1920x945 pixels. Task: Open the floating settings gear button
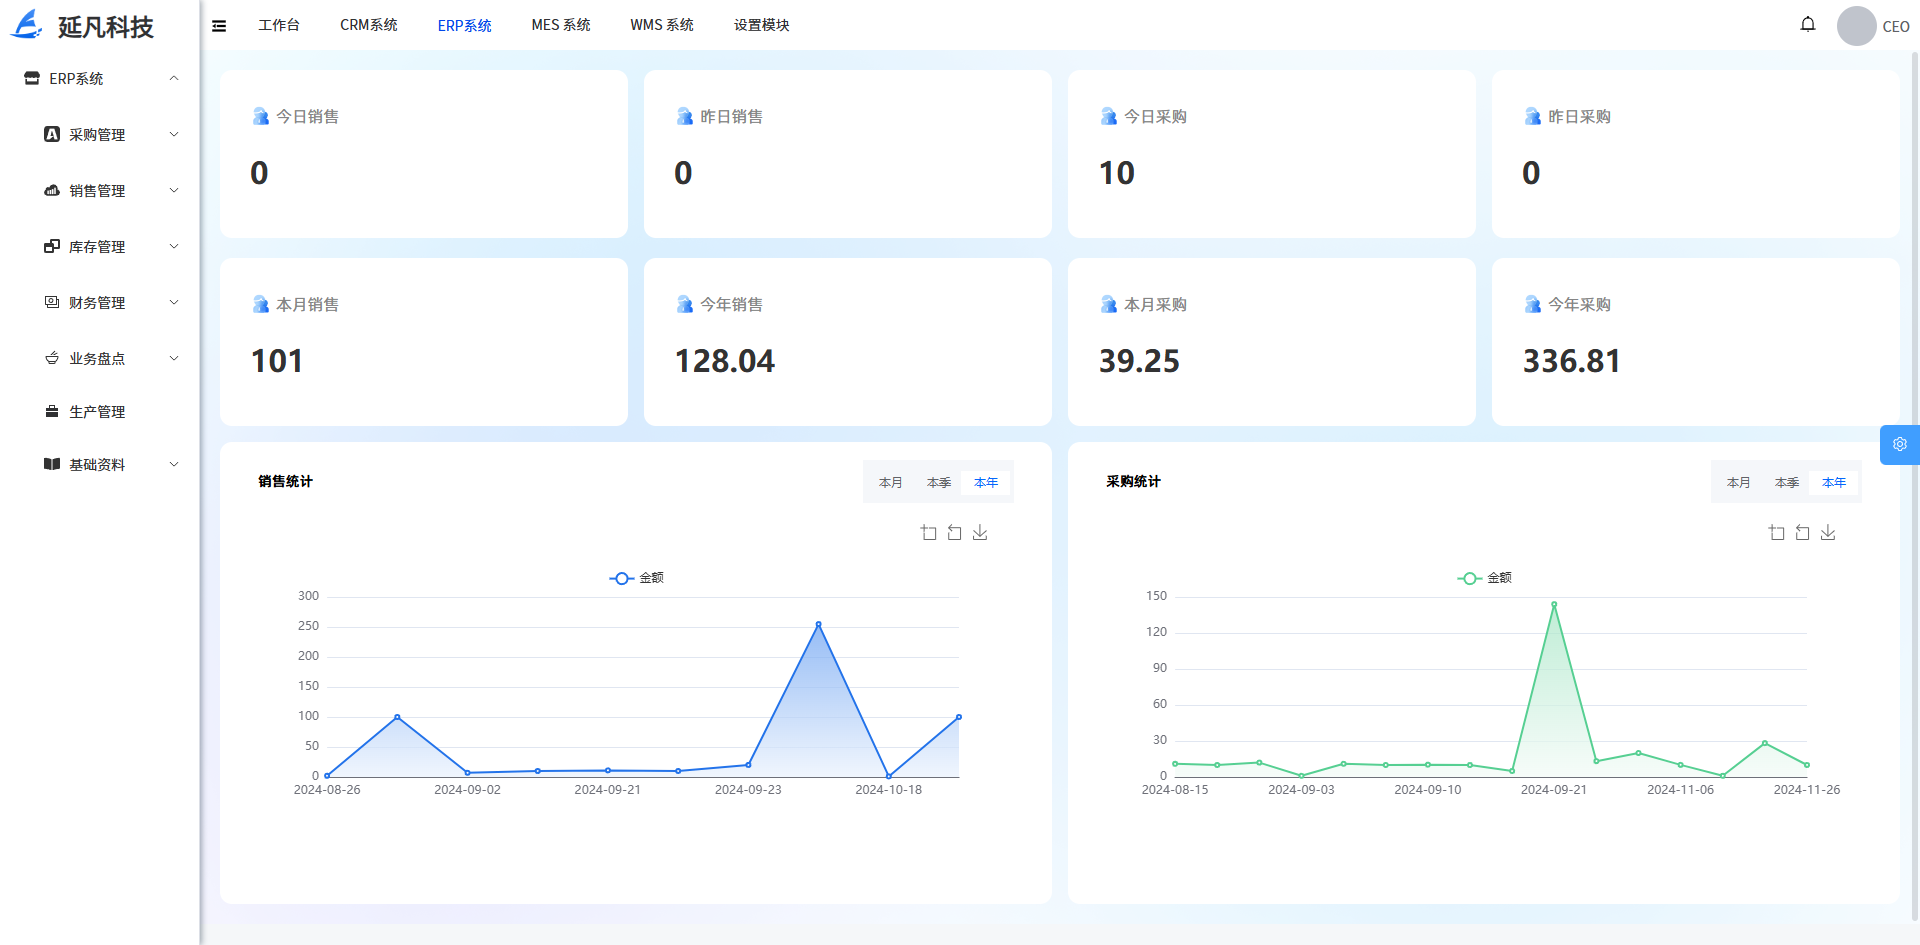(x=1899, y=445)
